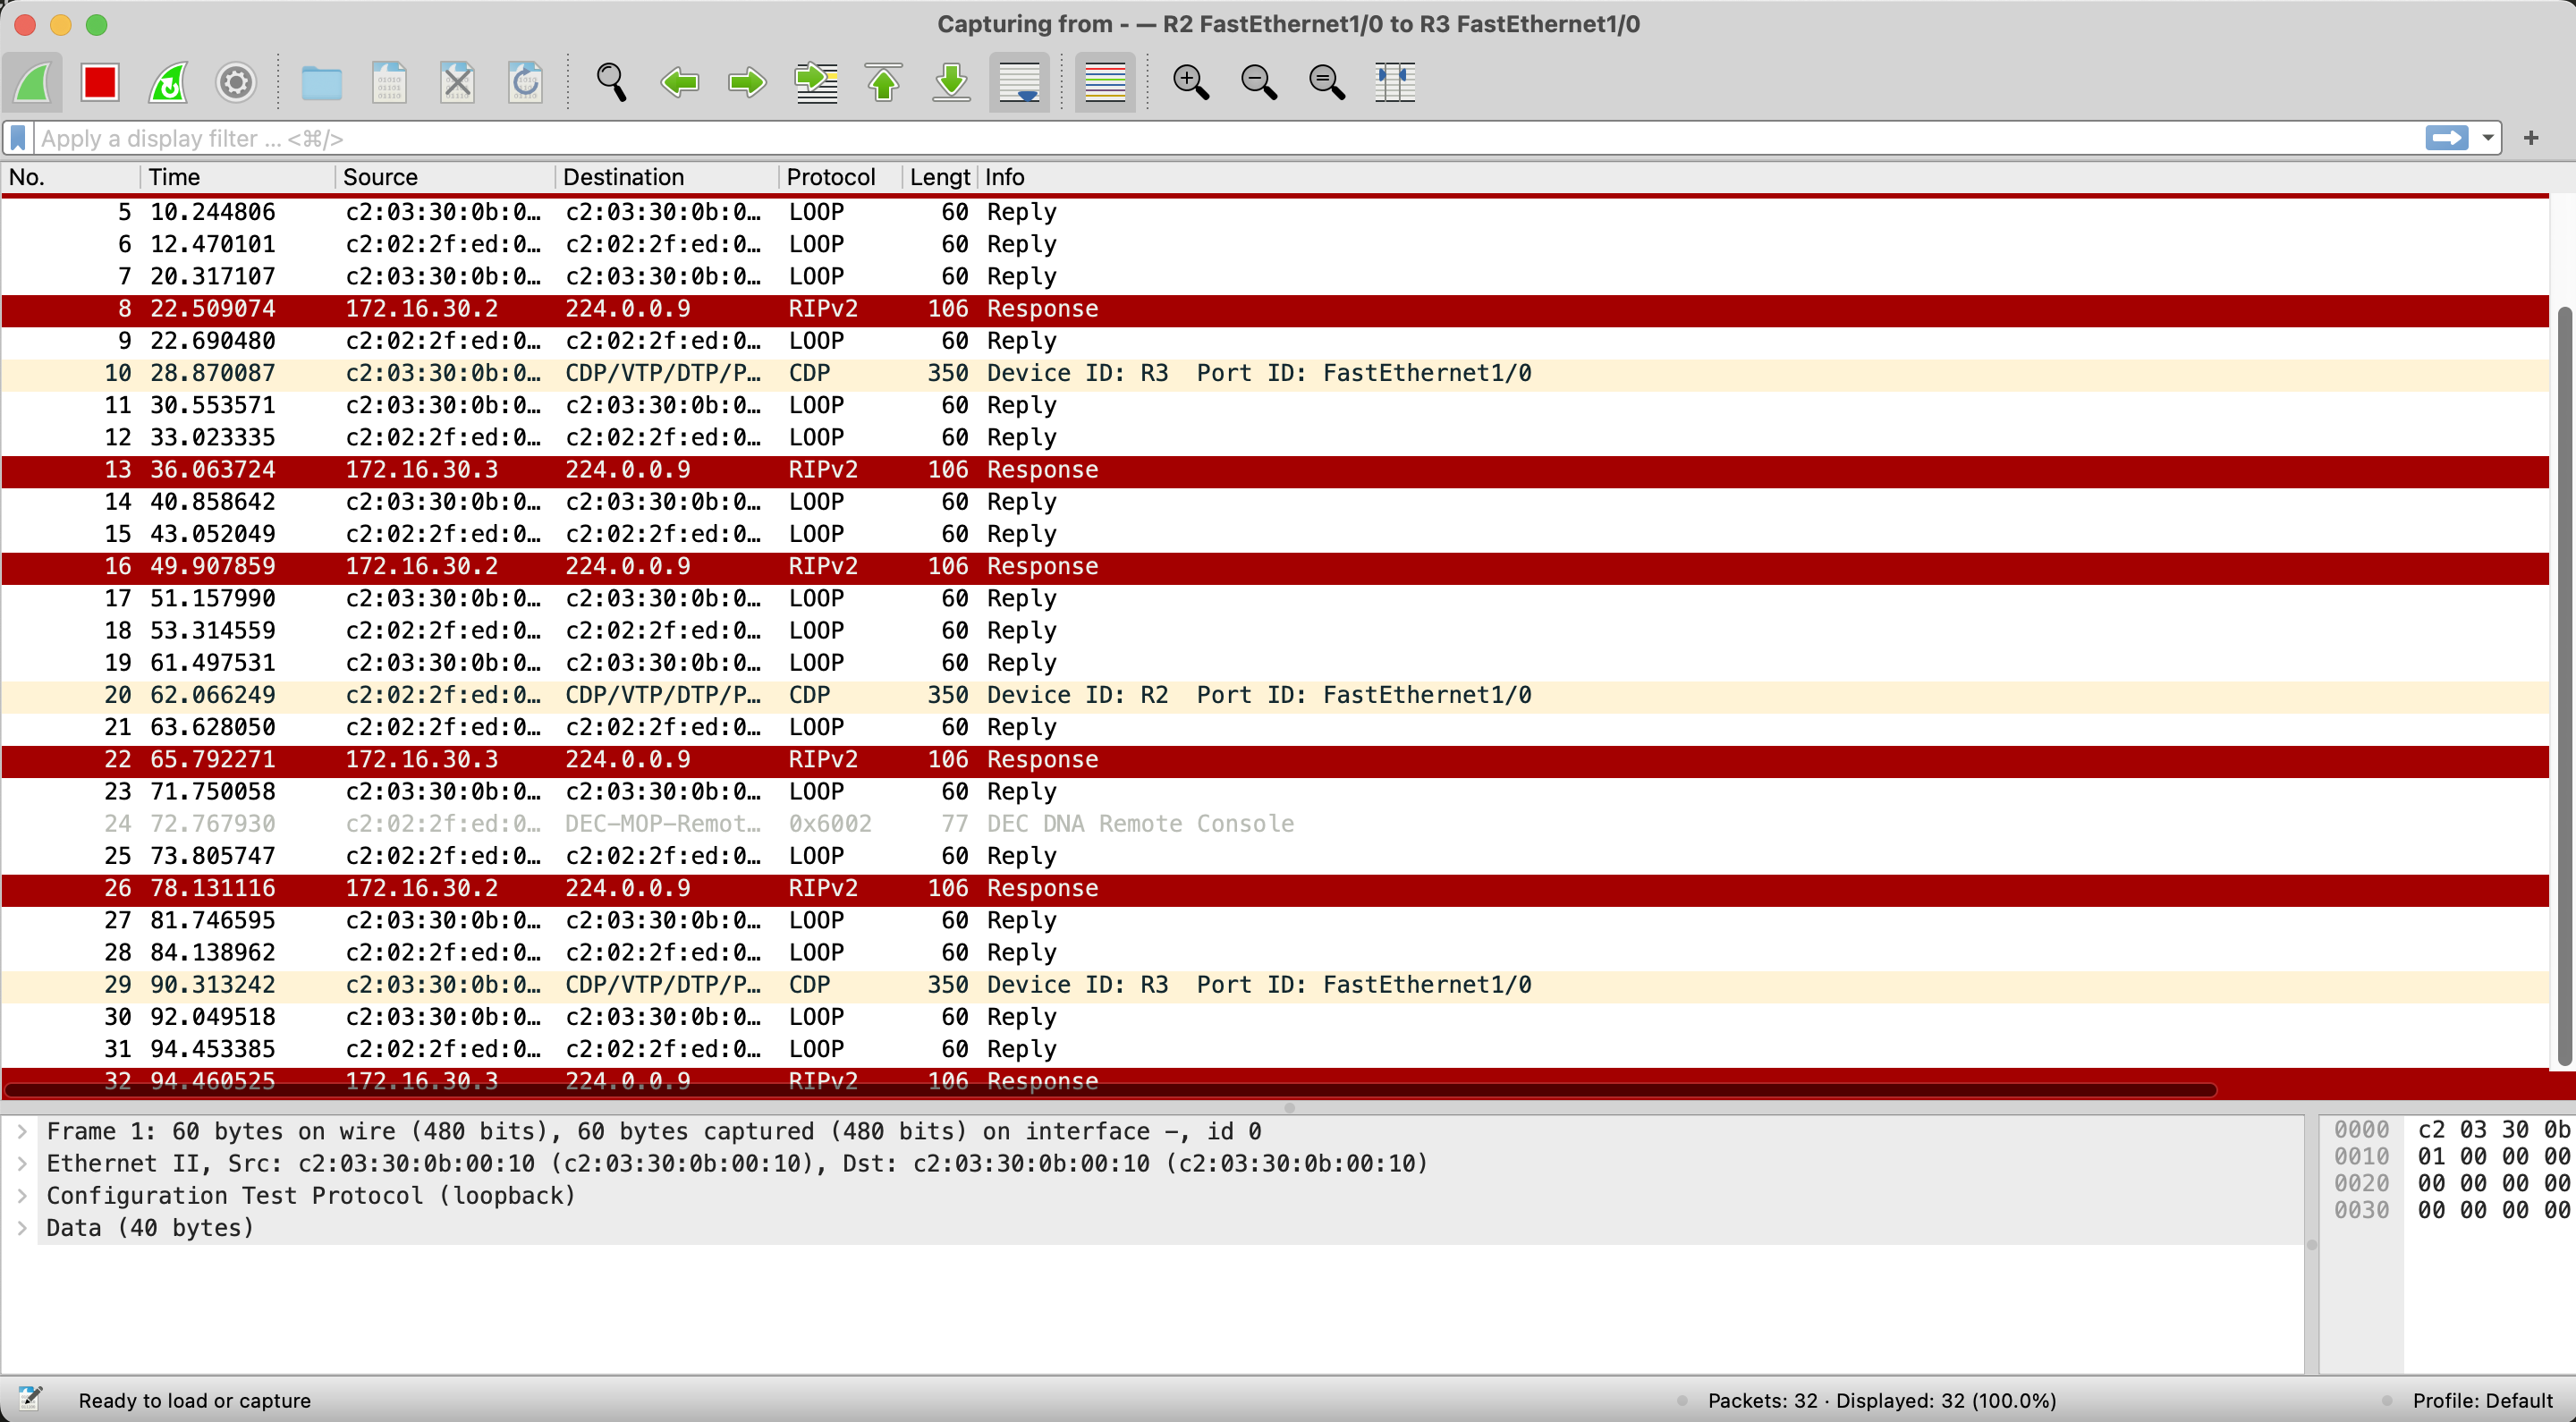The height and width of the screenshot is (1422, 2576).
Task: Add a display filter button with plus
Action: point(2531,138)
